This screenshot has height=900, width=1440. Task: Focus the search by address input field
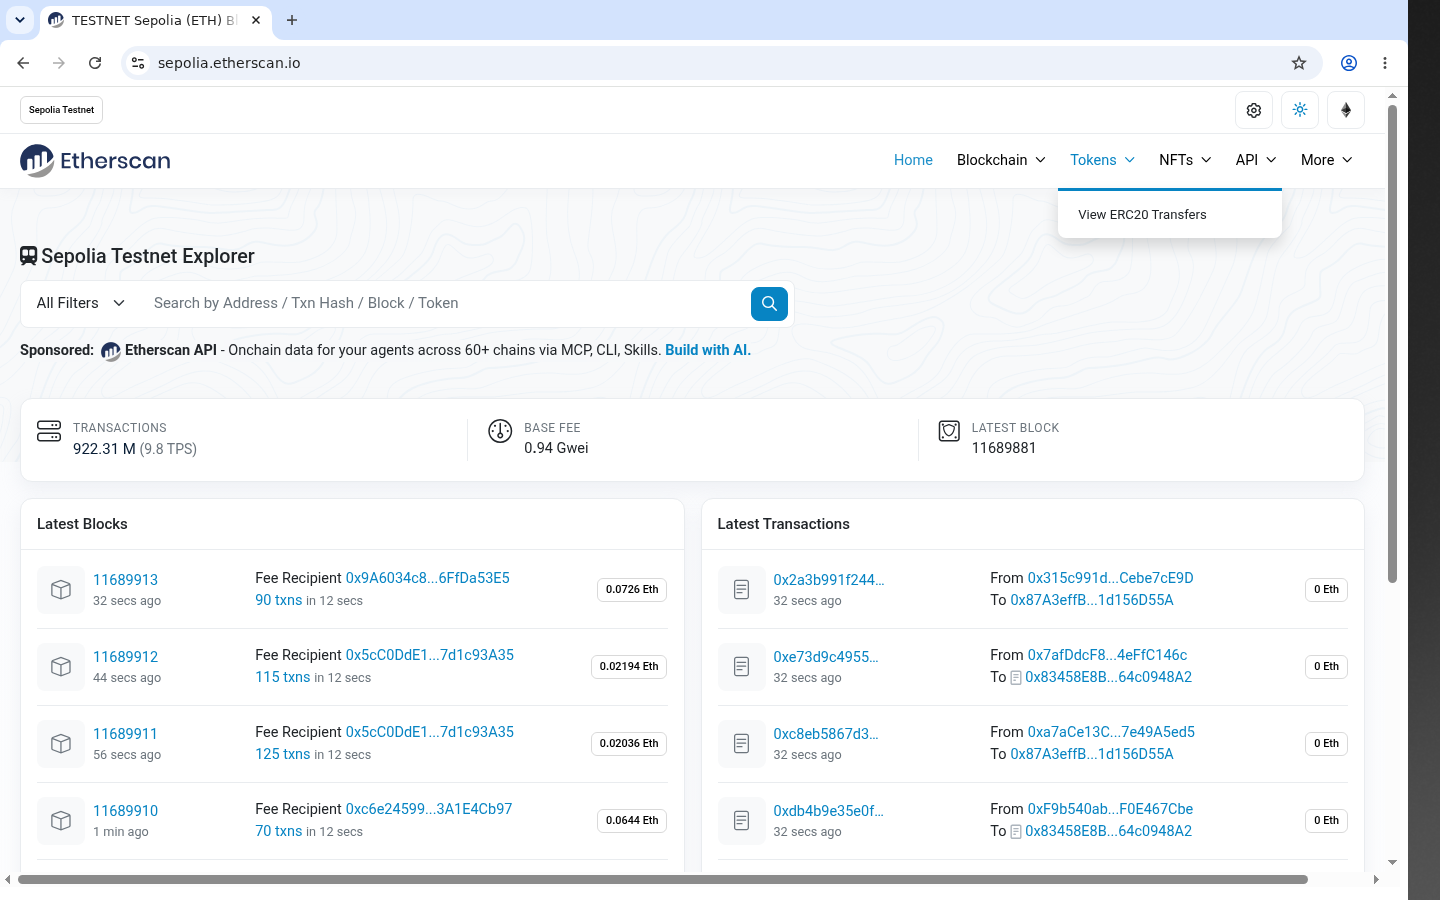pos(445,303)
